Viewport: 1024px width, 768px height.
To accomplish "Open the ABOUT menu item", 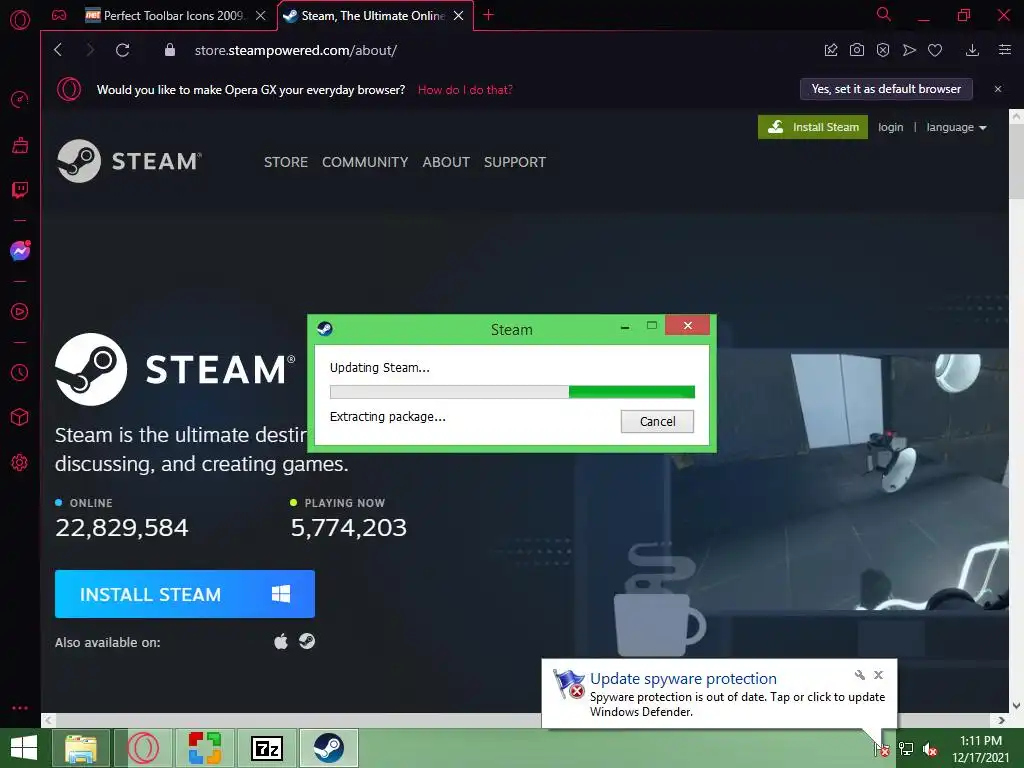I will tap(446, 162).
